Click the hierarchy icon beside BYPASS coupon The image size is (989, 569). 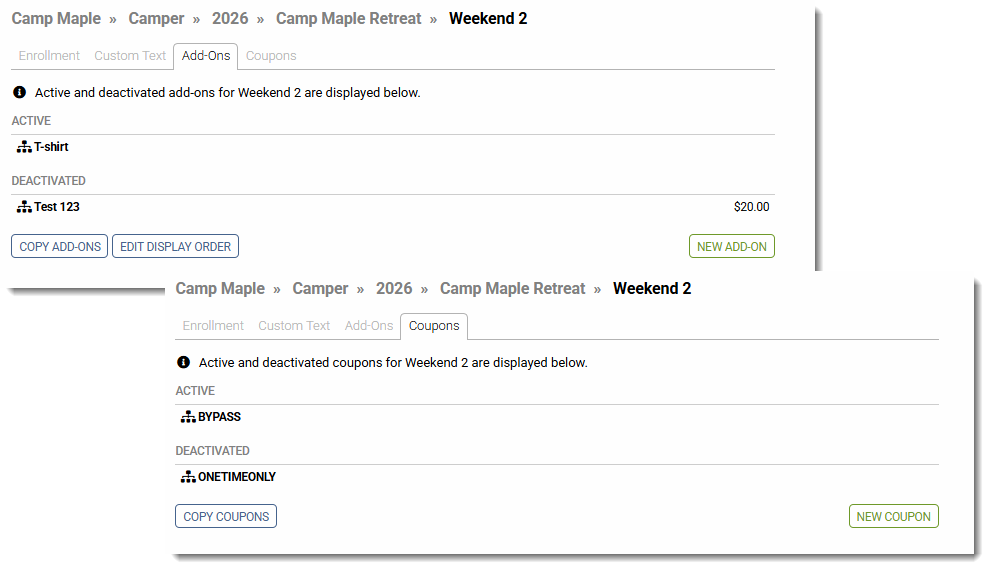point(188,417)
